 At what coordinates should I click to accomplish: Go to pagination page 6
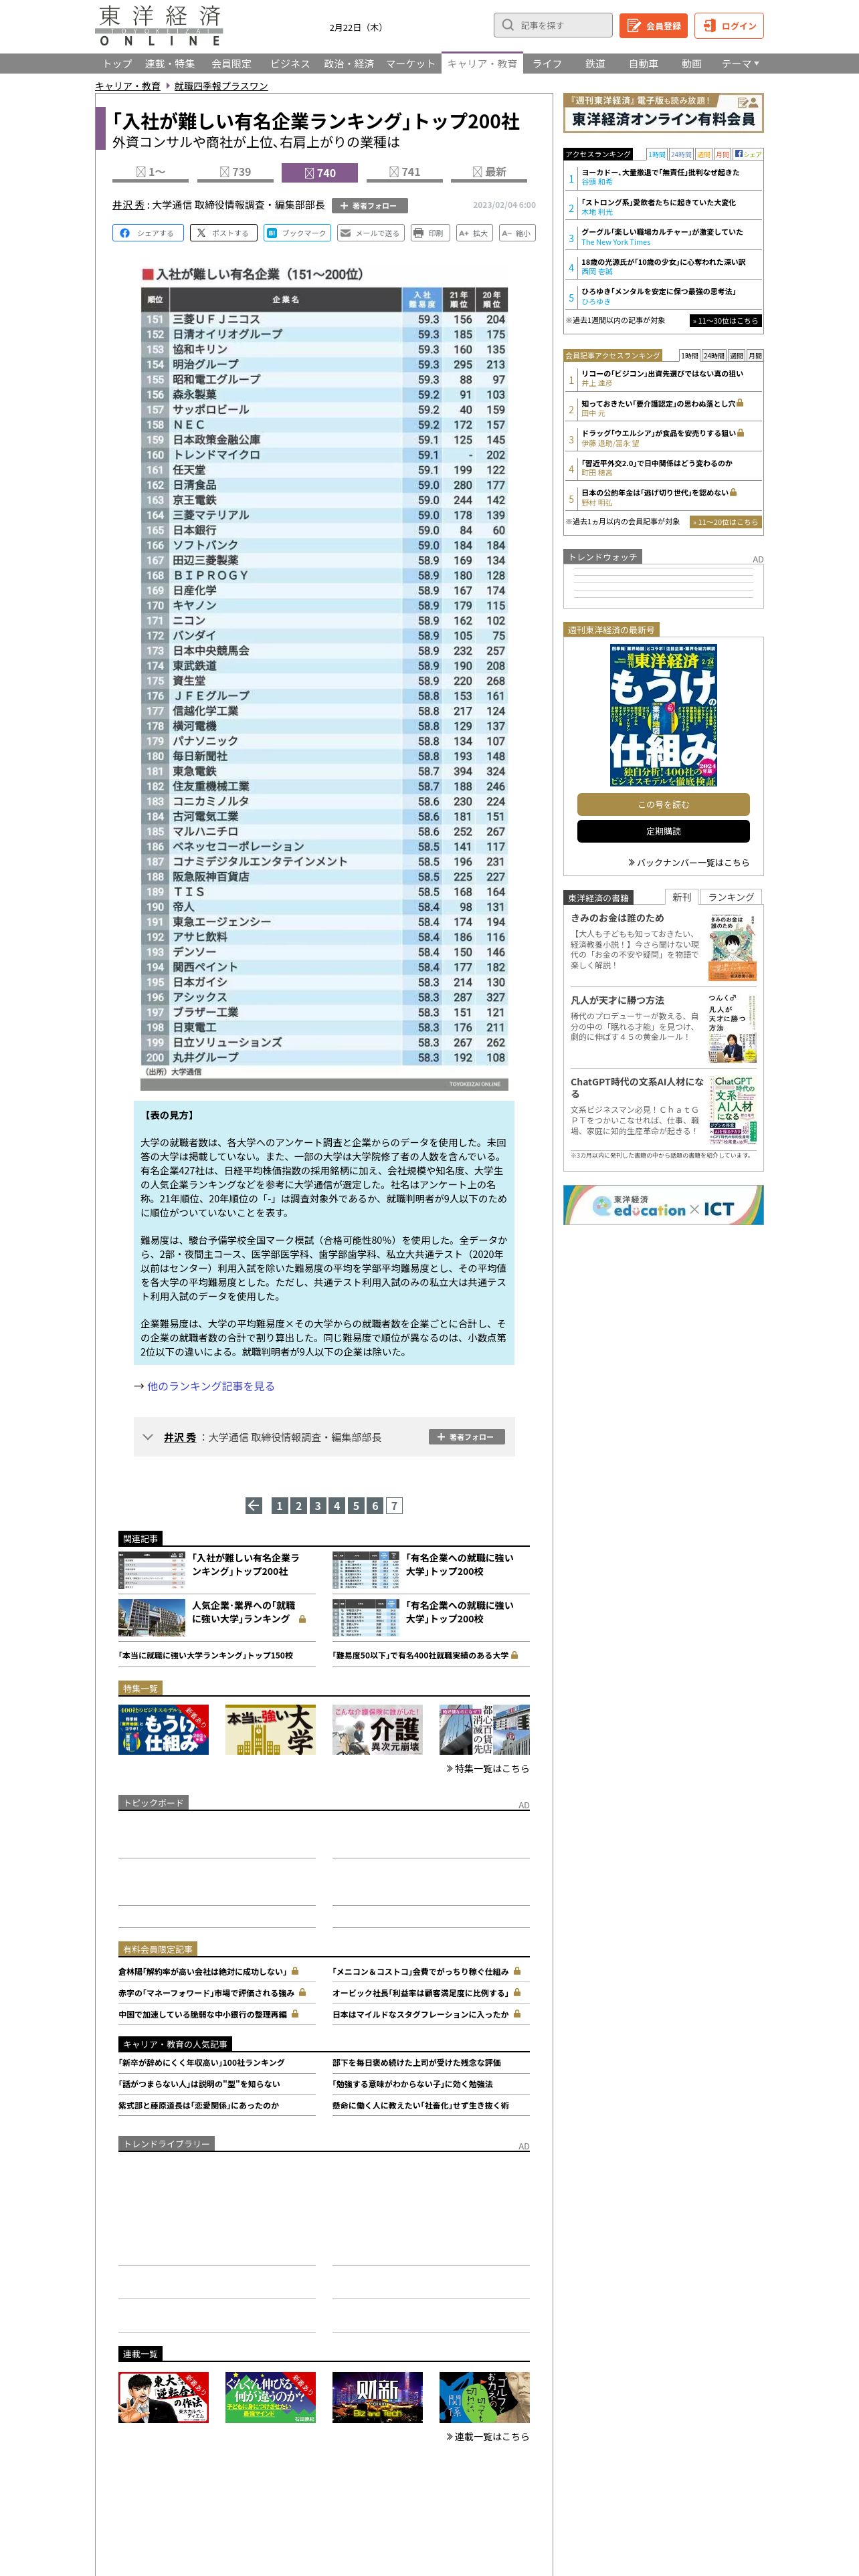point(375,1505)
